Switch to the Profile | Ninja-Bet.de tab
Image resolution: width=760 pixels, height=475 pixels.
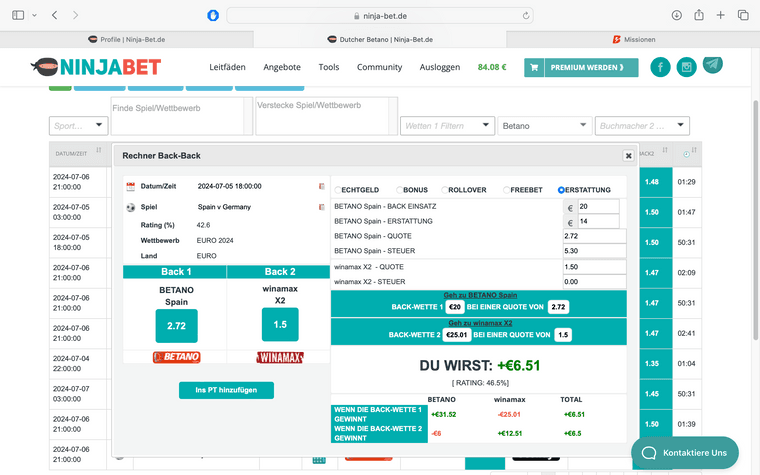[x=127, y=39]
